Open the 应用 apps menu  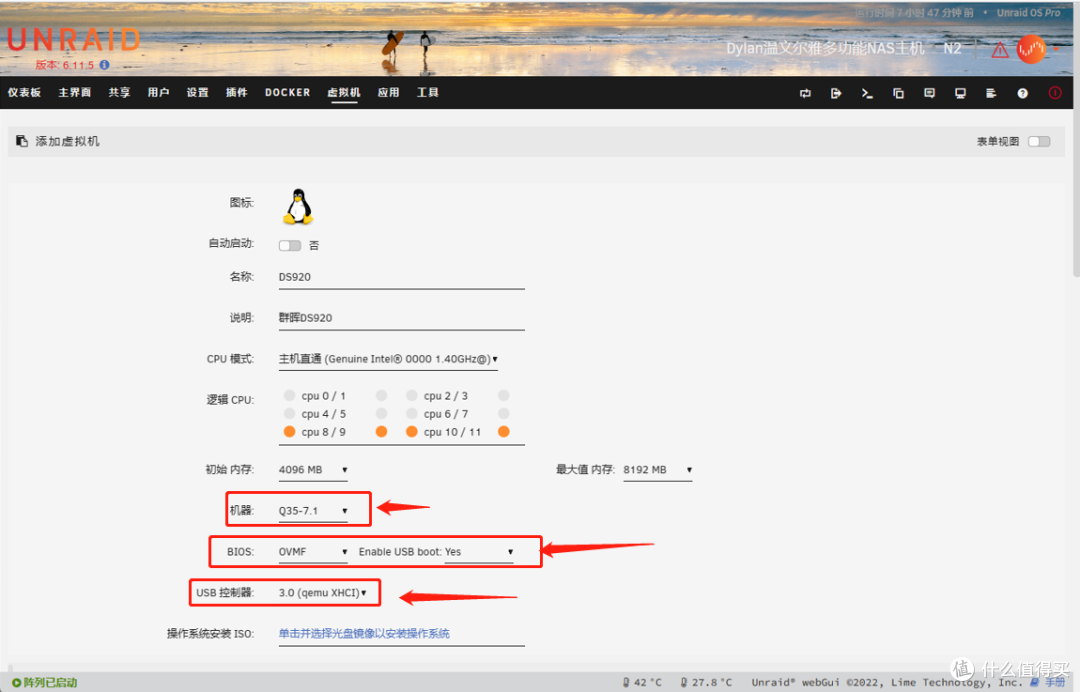tap(388, 92)
